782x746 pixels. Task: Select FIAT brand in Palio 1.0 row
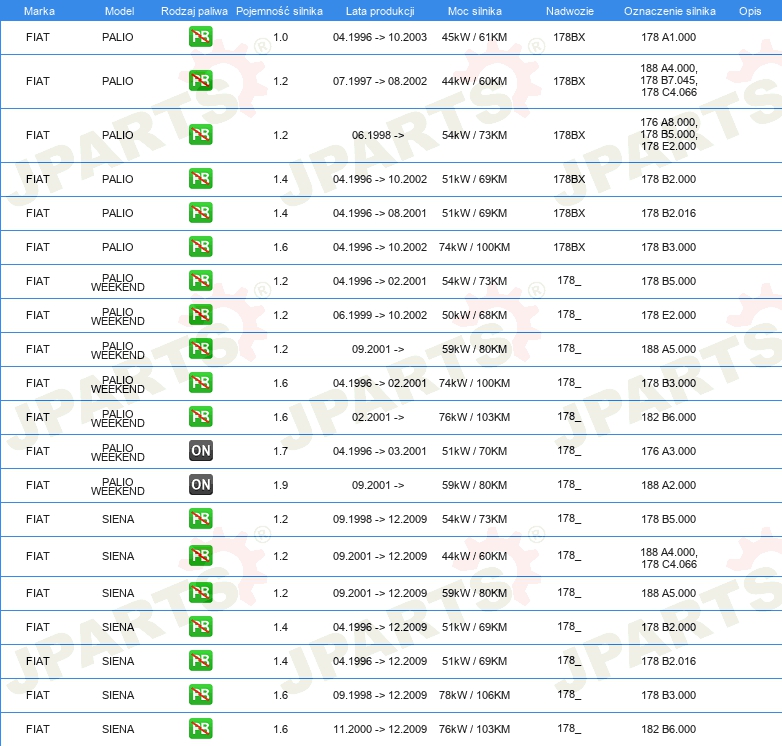(x=37, y=37)
